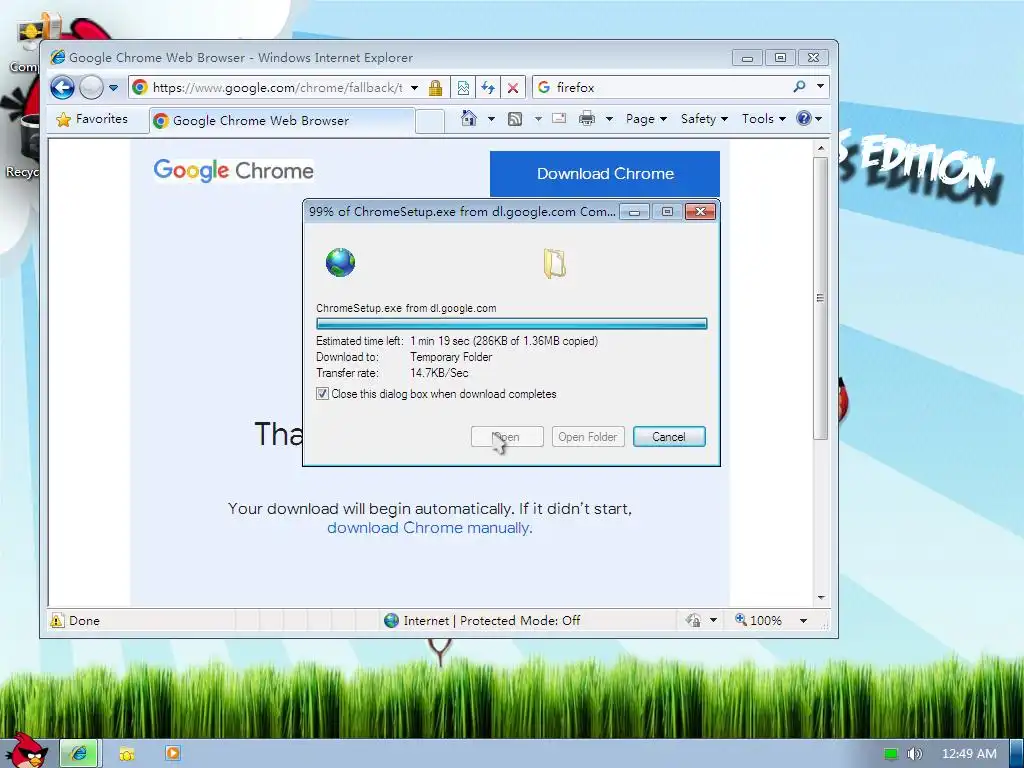Open the Favorites star button
The image size is (1024, 768).
point(92,120)
